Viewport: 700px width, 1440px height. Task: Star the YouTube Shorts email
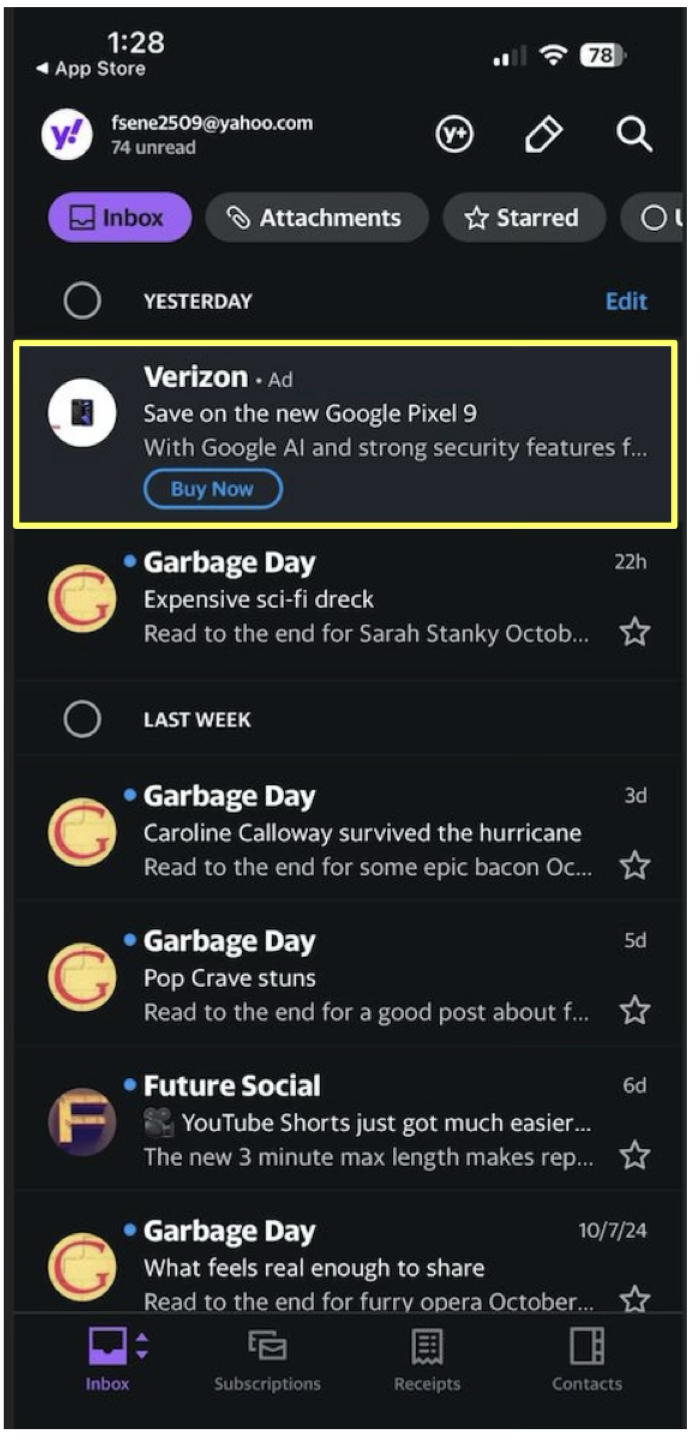click(x=635, y=1157)
